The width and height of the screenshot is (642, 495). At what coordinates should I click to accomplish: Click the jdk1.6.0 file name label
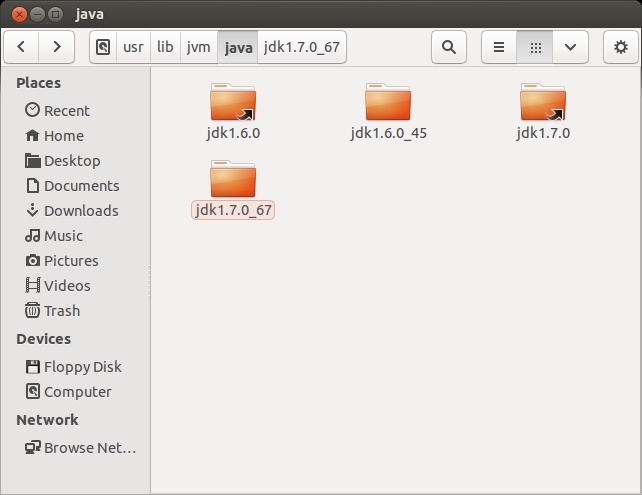tap(233, 133)
